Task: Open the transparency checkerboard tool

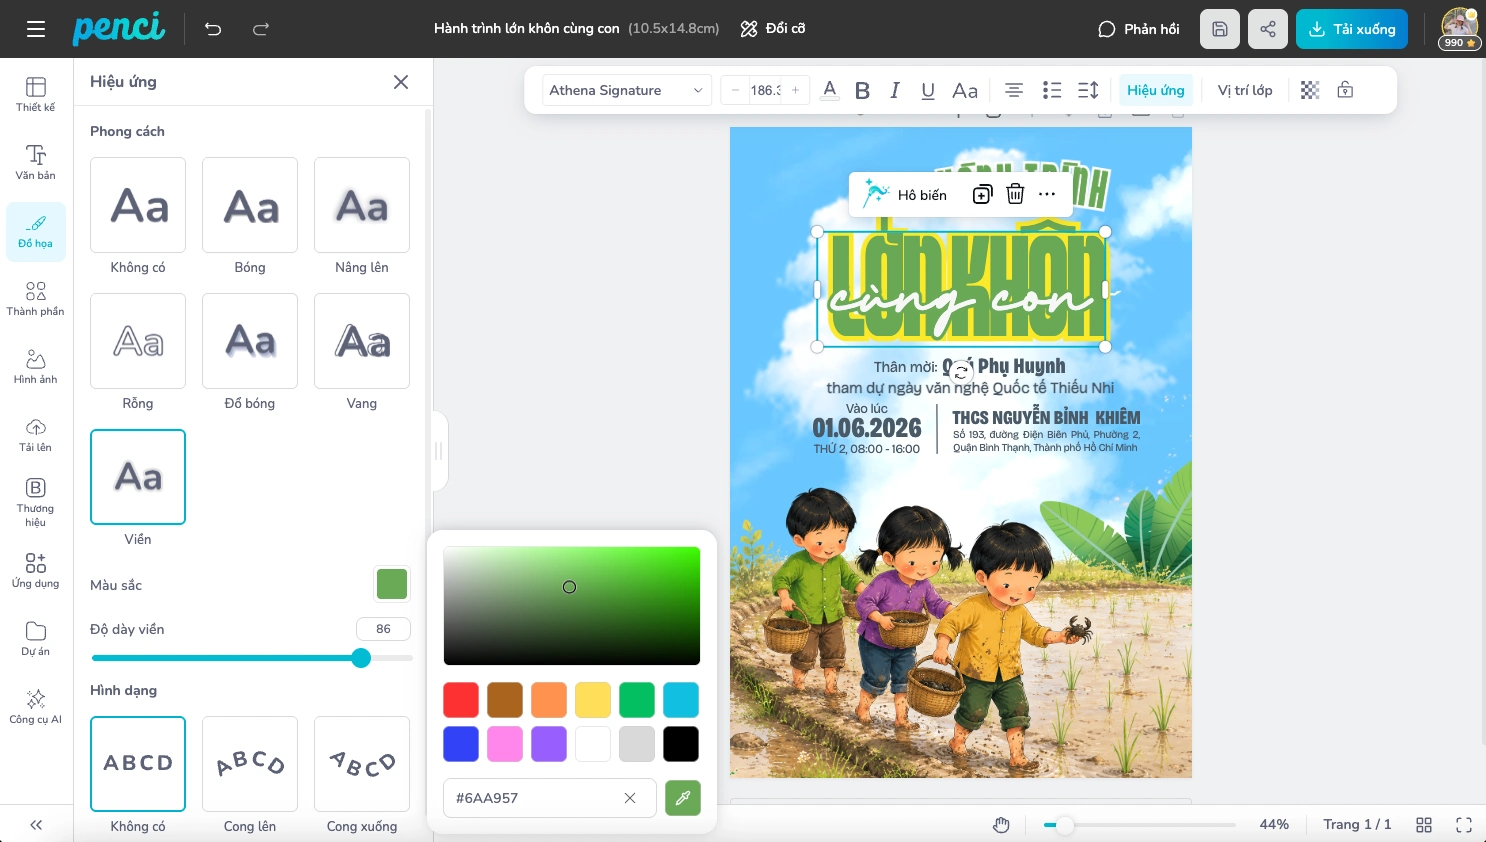Action: pos(1310,90)
